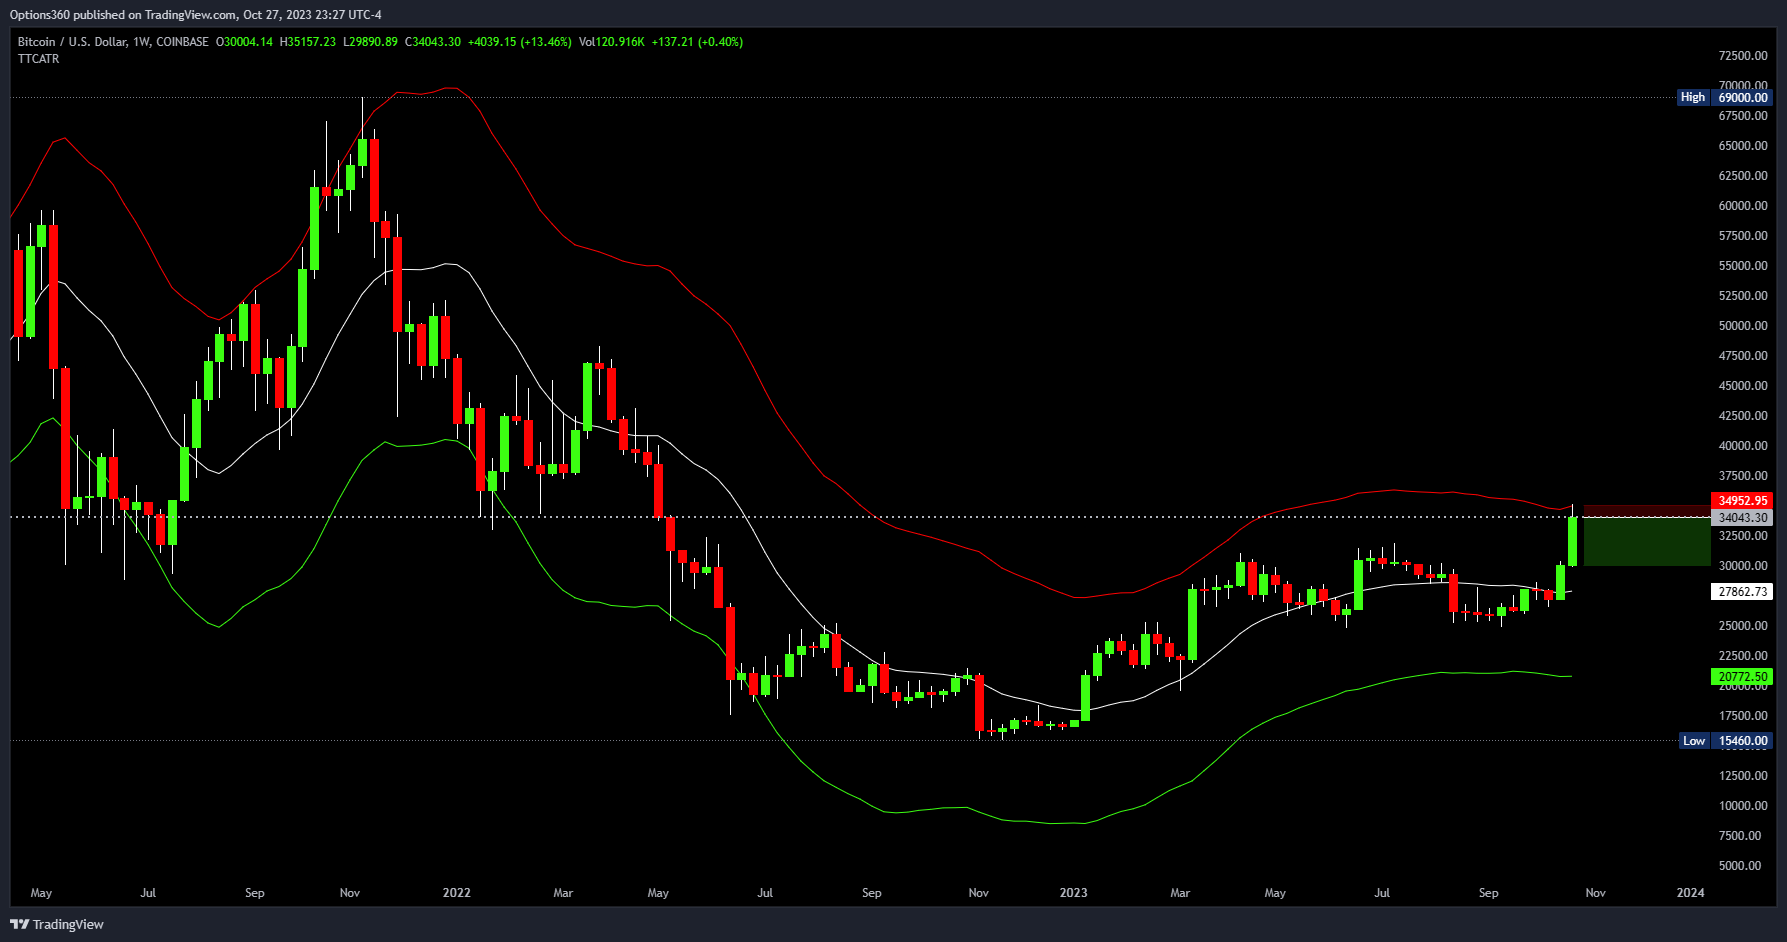Click the 69000.00 high price tag
Viewport: 1787px width, 942px height.
pyautogui.click(x=1742, y=97)
